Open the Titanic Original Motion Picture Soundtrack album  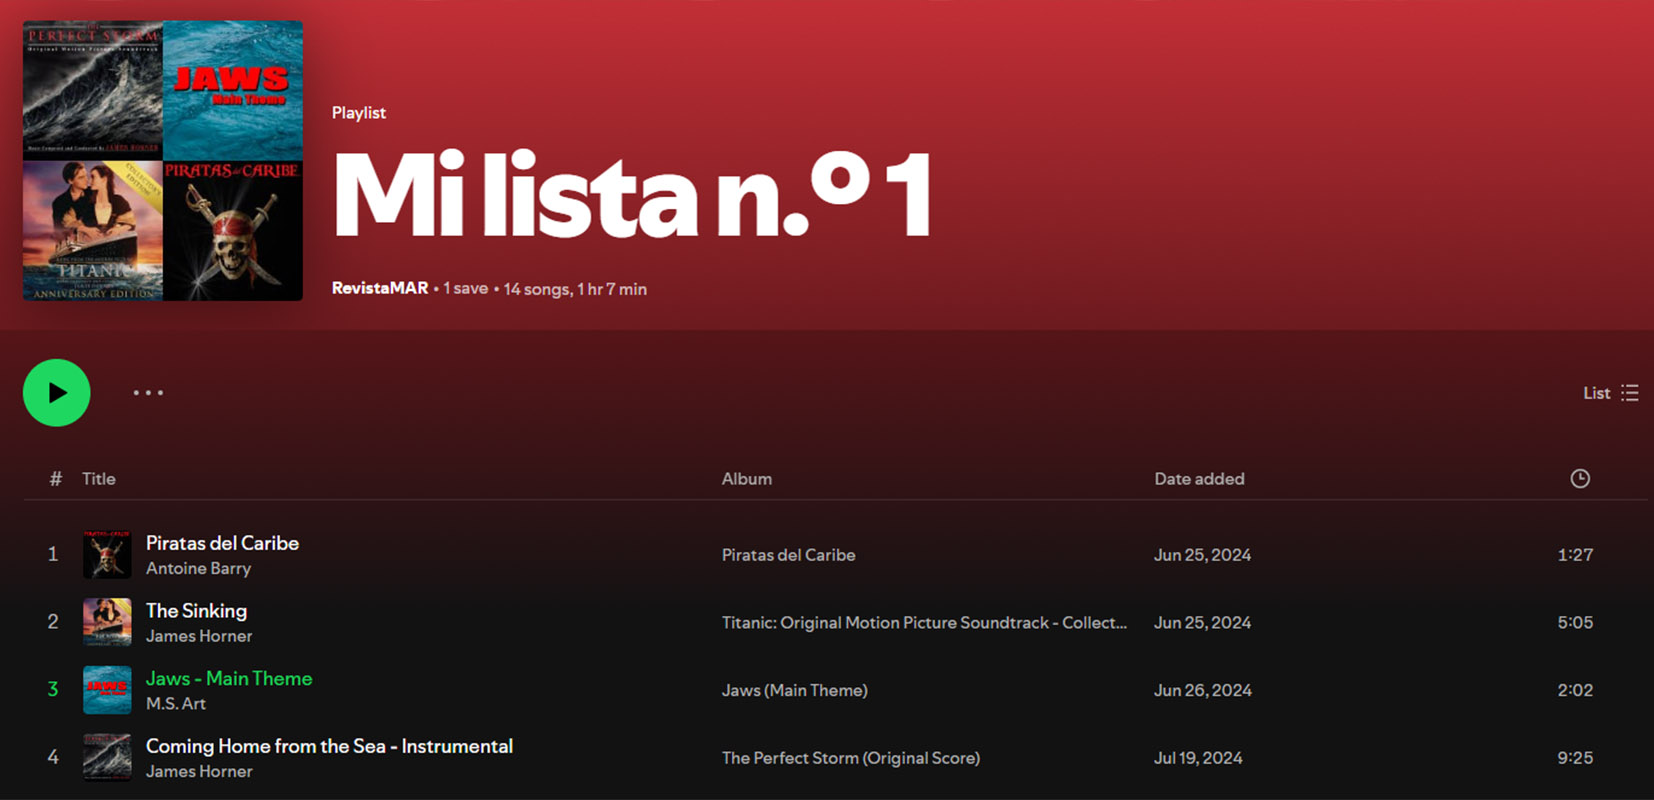[923, 622]
